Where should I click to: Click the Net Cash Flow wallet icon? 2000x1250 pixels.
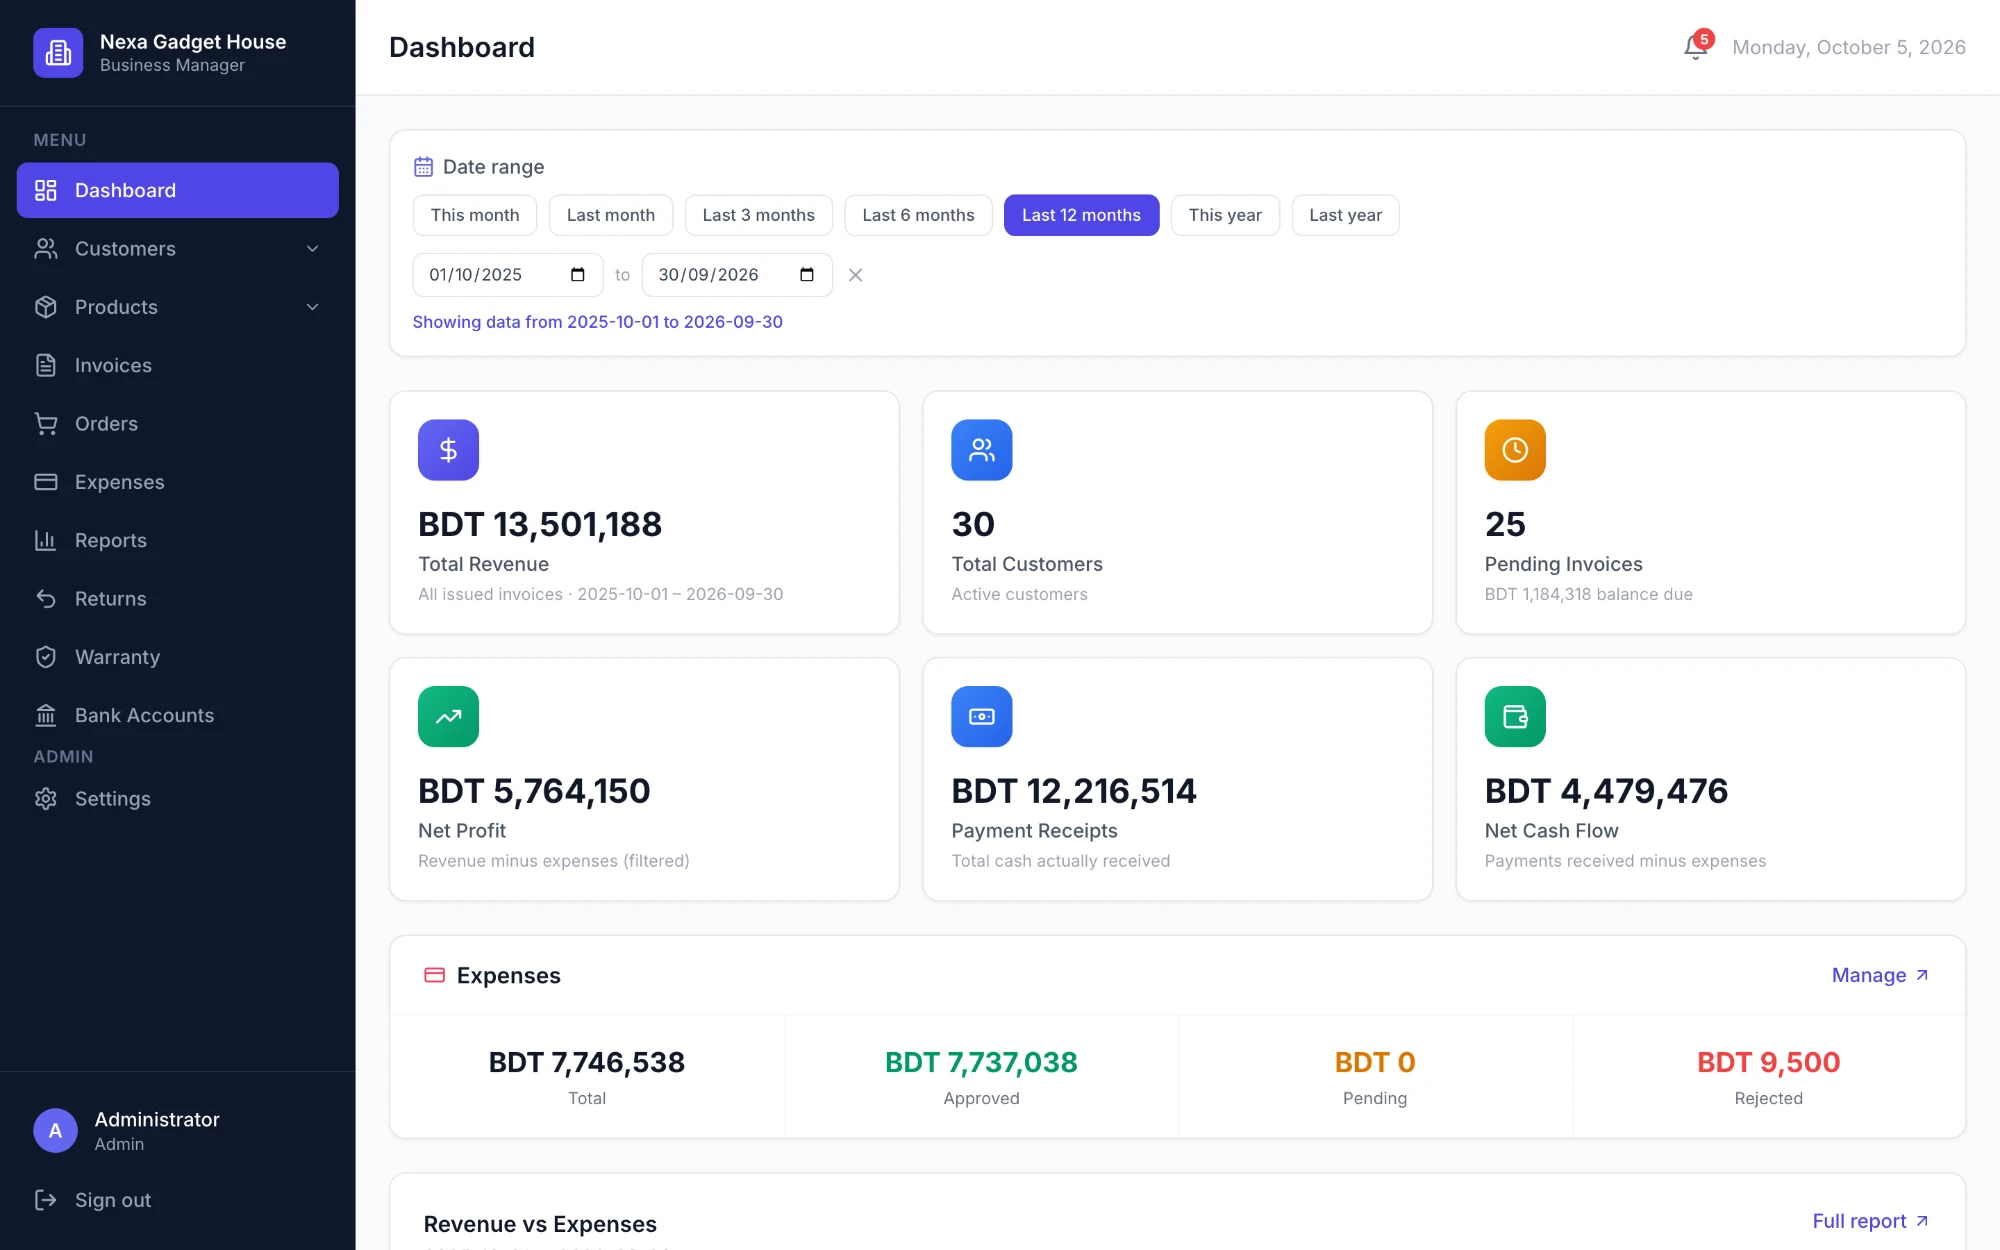tap(1515, 716)
